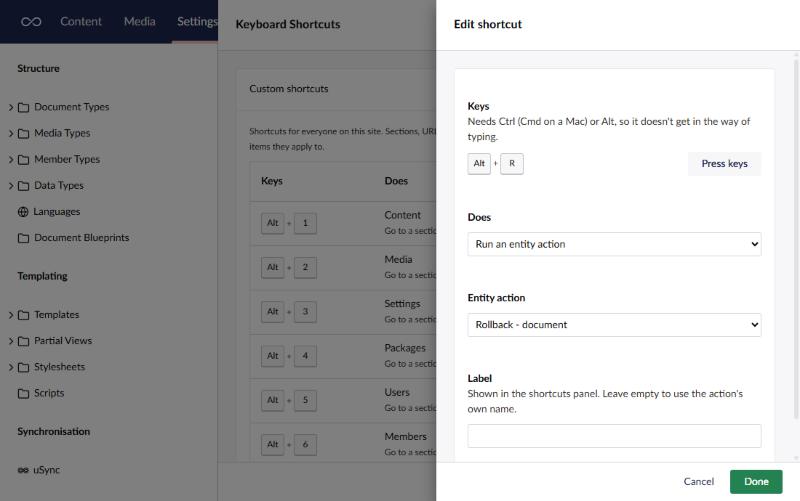Open the Media section tab
Screen dimensions: 800x501
click(139, 21)
